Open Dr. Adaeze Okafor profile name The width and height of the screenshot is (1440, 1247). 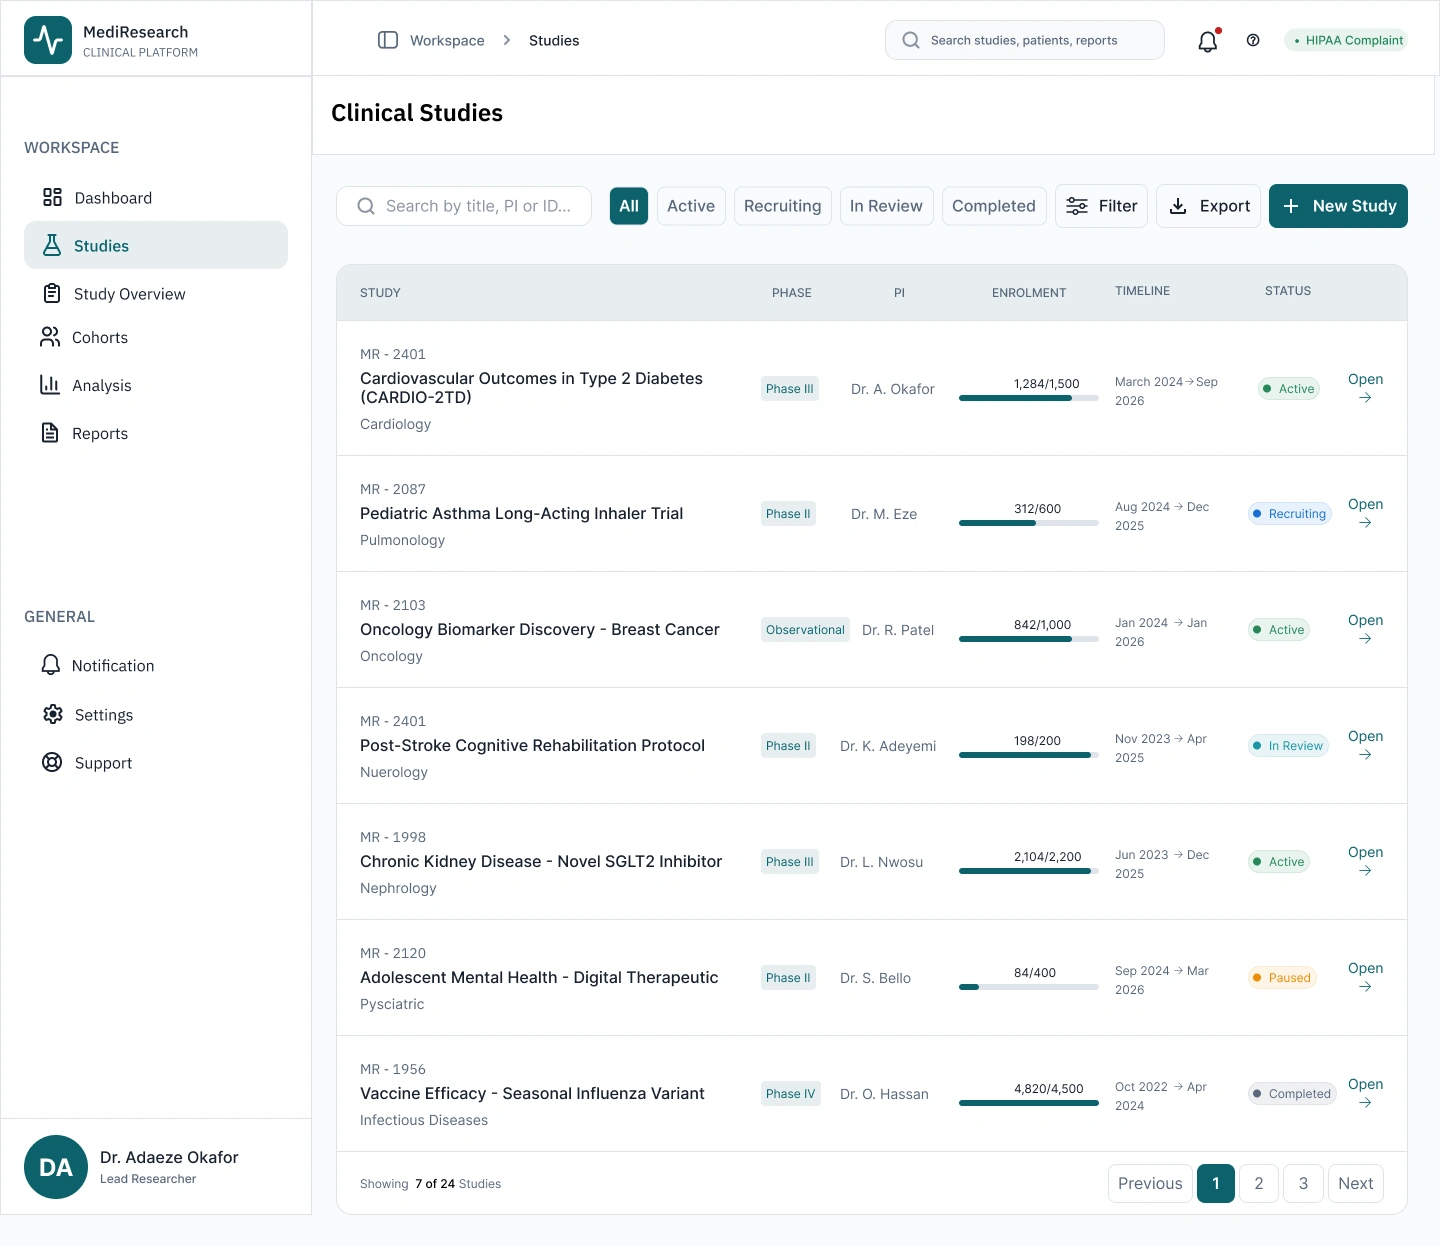coord(169,1157)
